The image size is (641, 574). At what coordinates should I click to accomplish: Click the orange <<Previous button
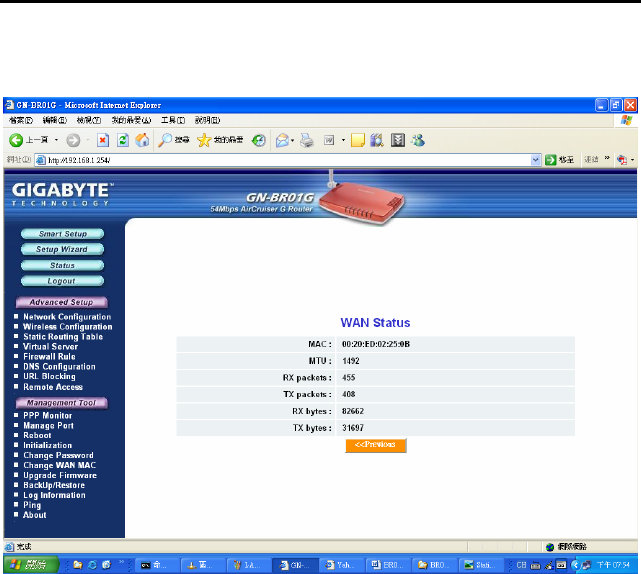point(376,445)
